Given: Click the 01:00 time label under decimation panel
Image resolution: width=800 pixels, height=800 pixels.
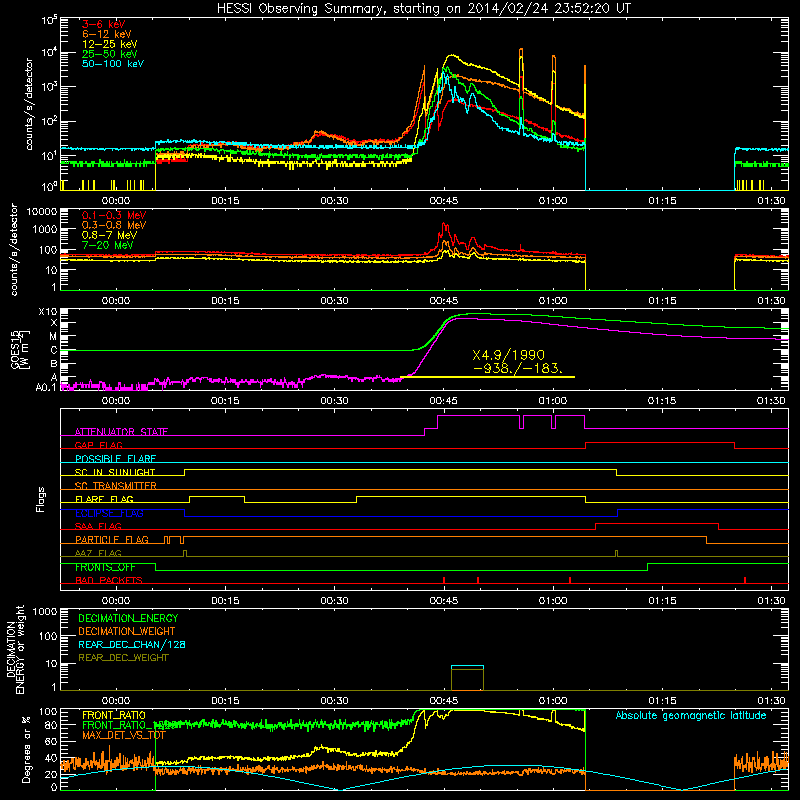Looking at the screenshot, I should point(553,701).
